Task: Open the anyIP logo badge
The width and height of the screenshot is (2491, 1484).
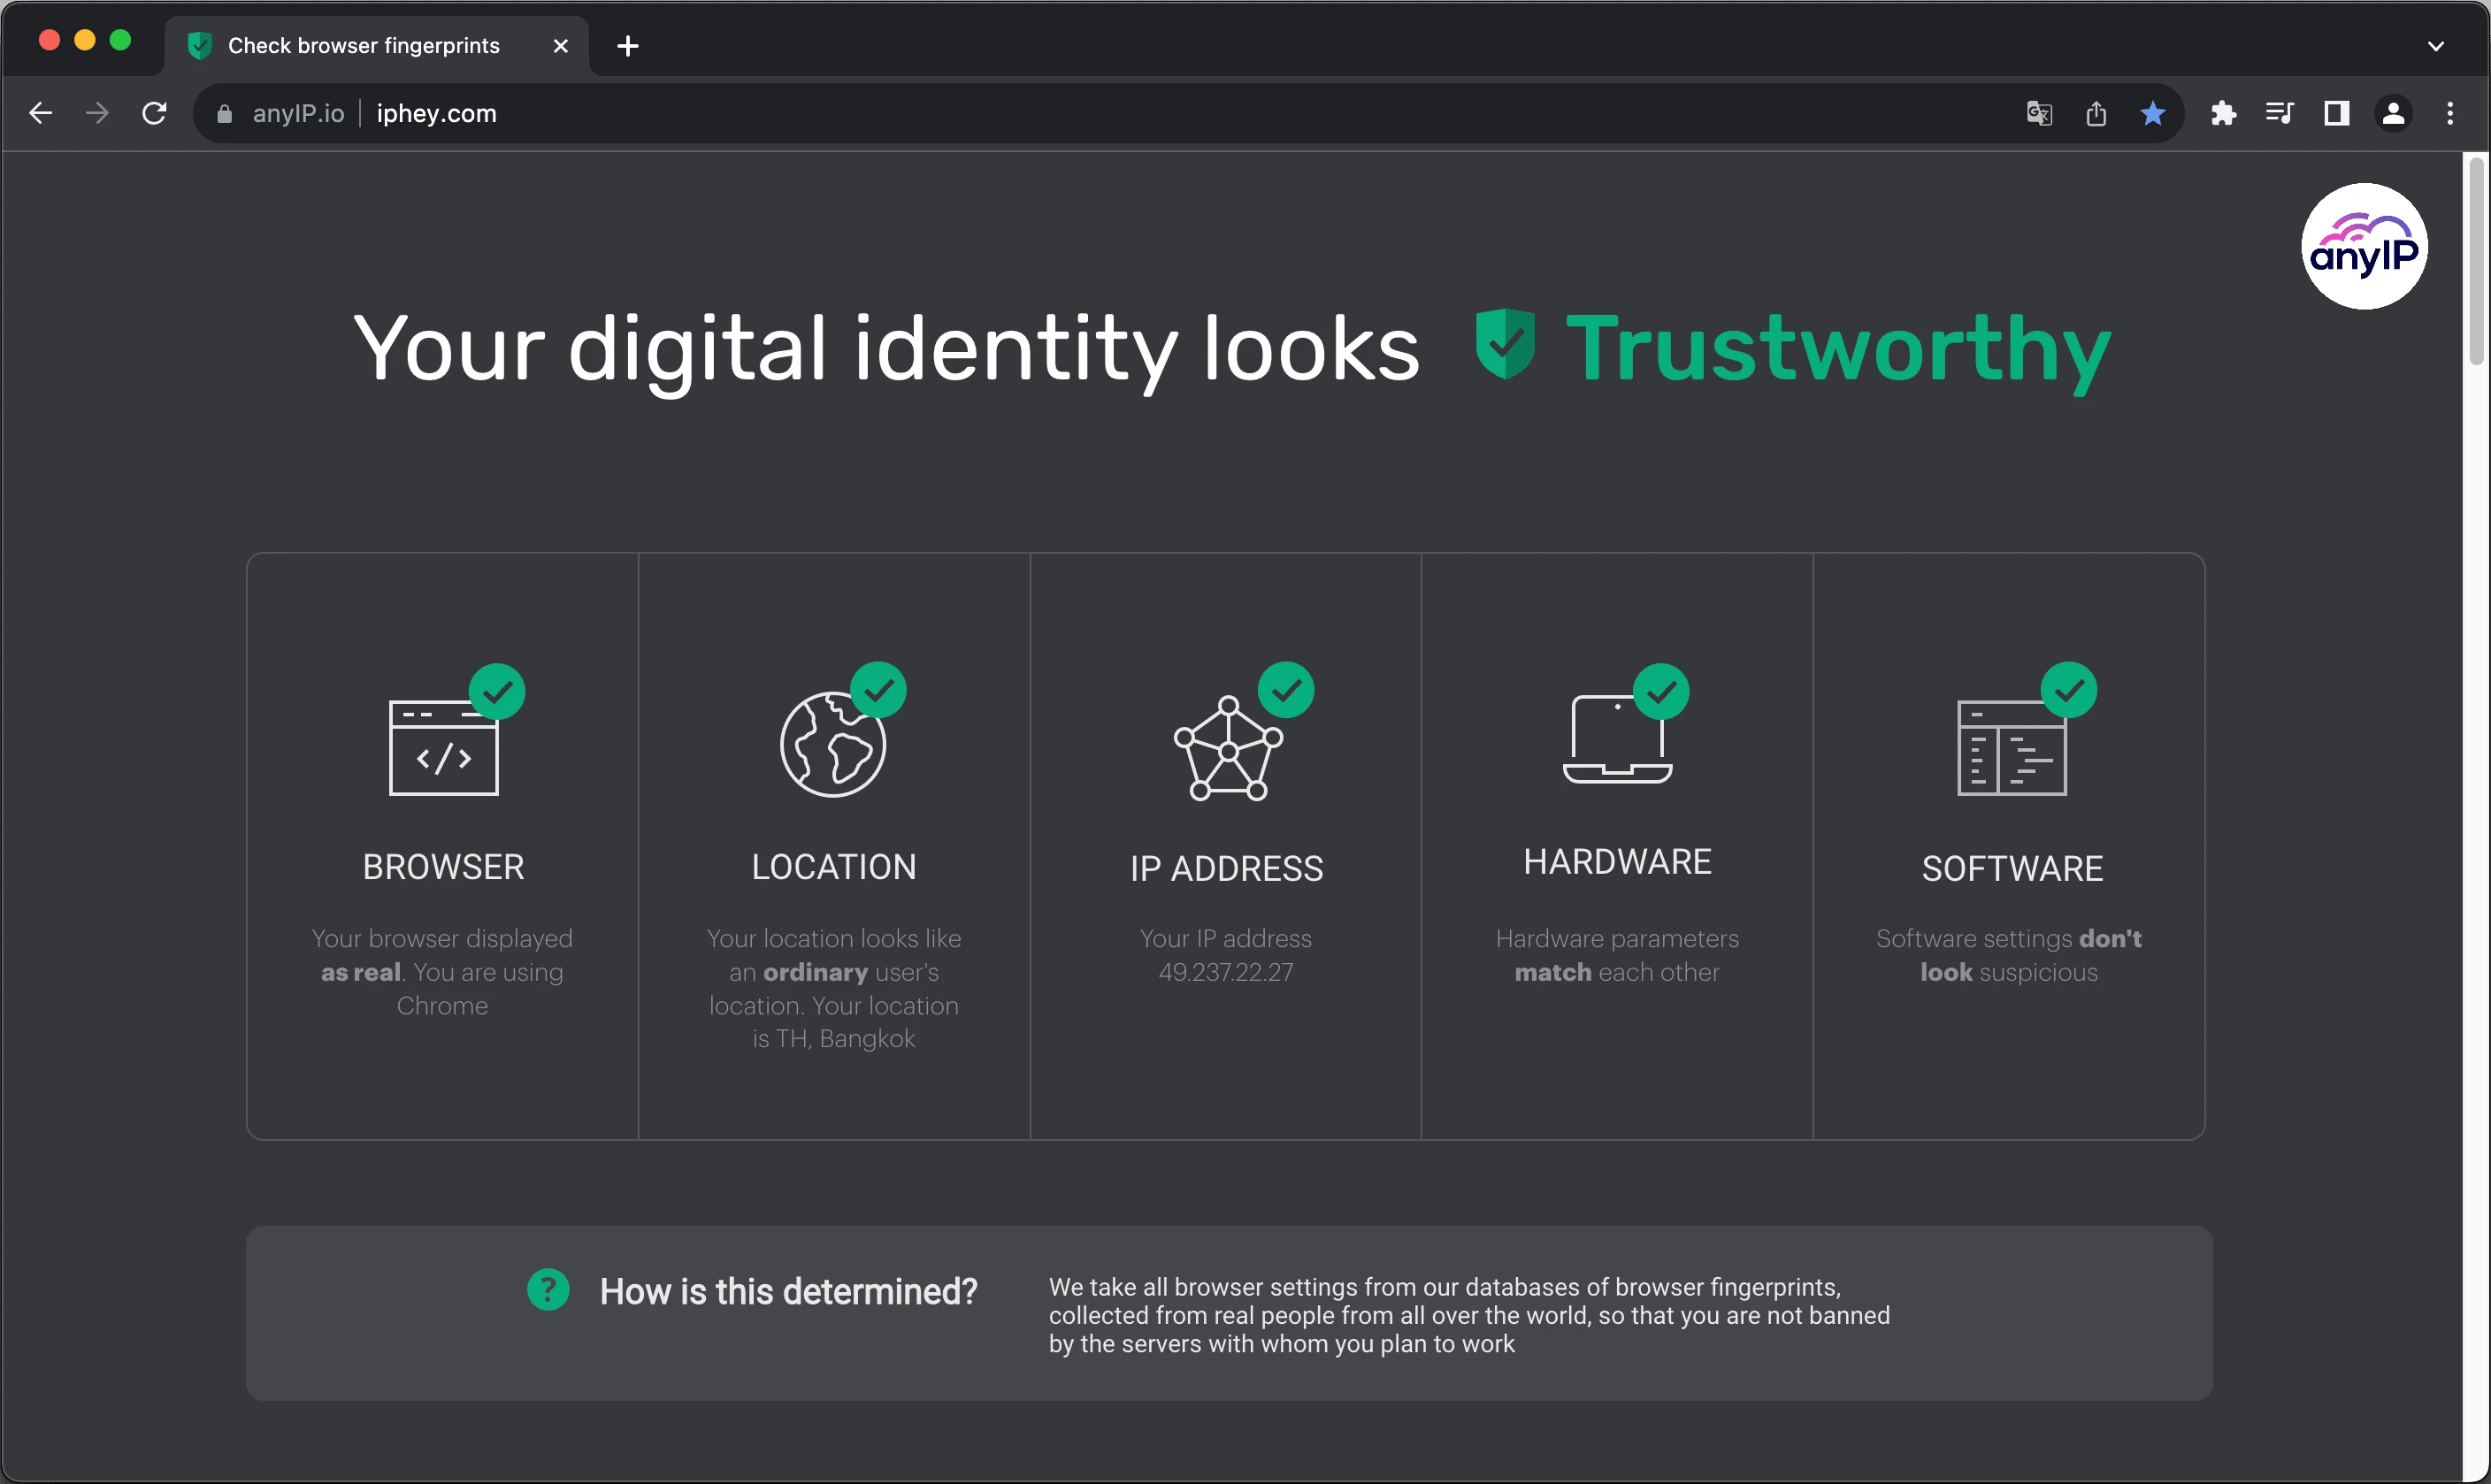Action: click(x=2363, y=246)
